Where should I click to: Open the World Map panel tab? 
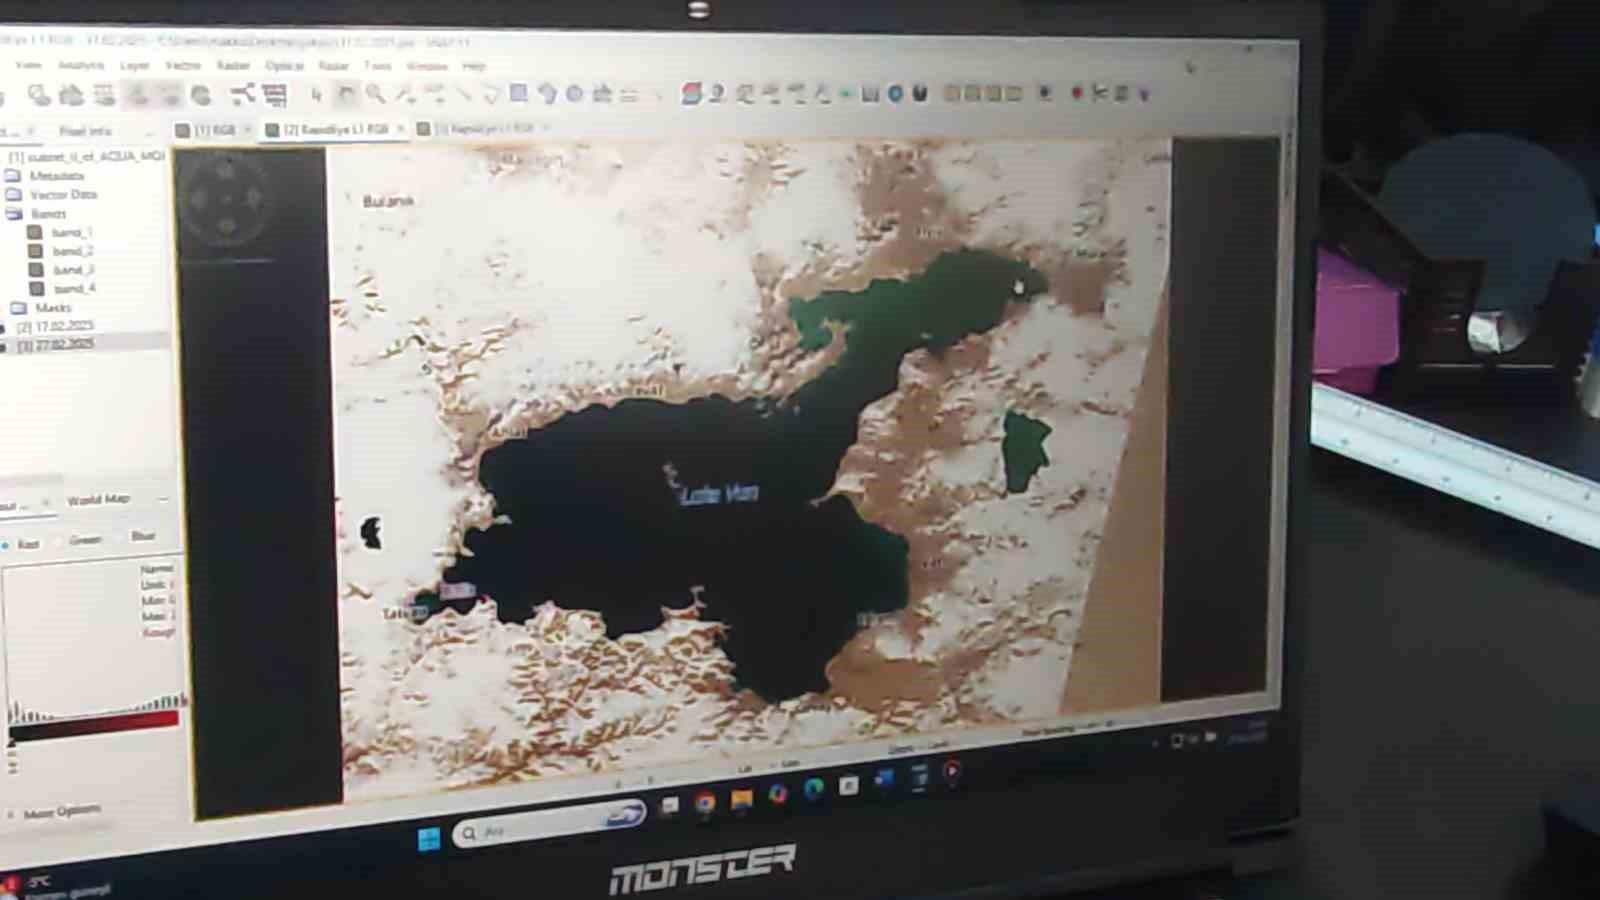click(98, 499)
